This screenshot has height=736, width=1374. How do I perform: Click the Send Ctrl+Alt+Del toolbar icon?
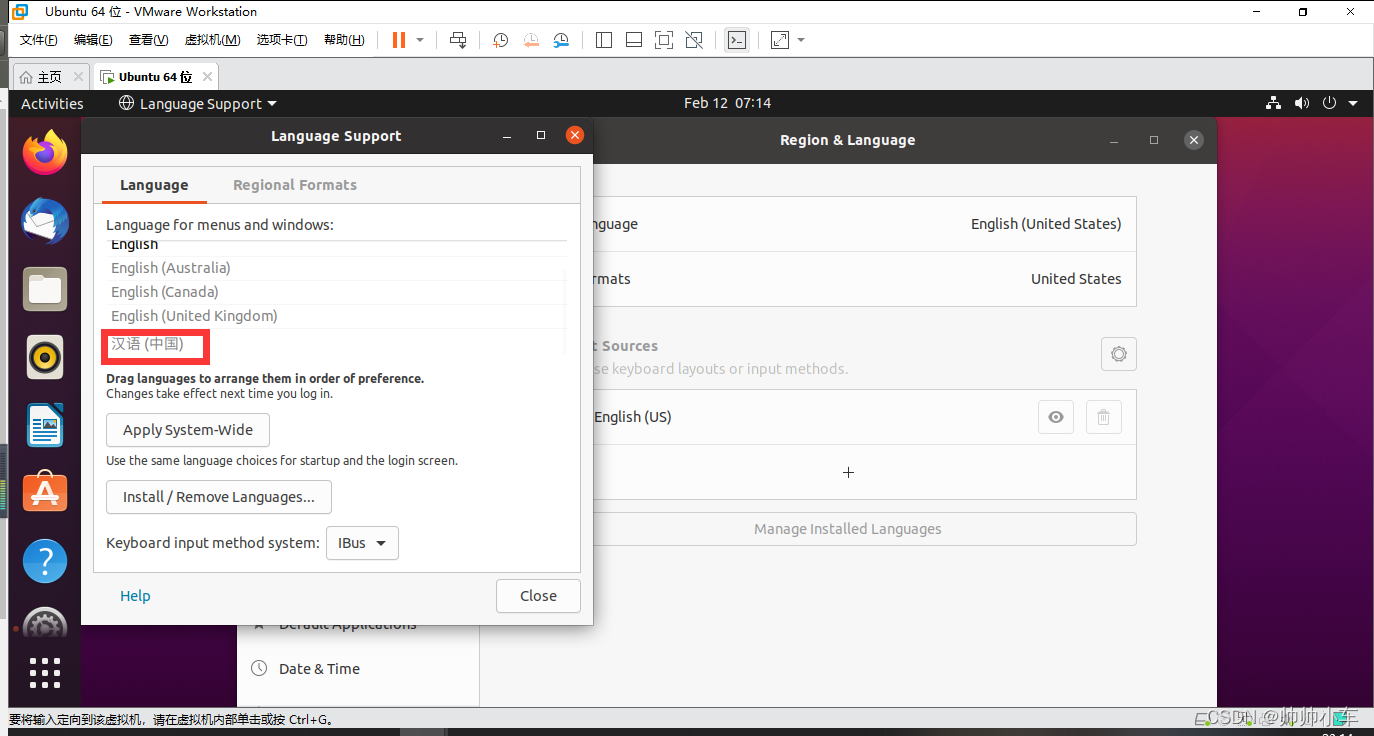458,40
